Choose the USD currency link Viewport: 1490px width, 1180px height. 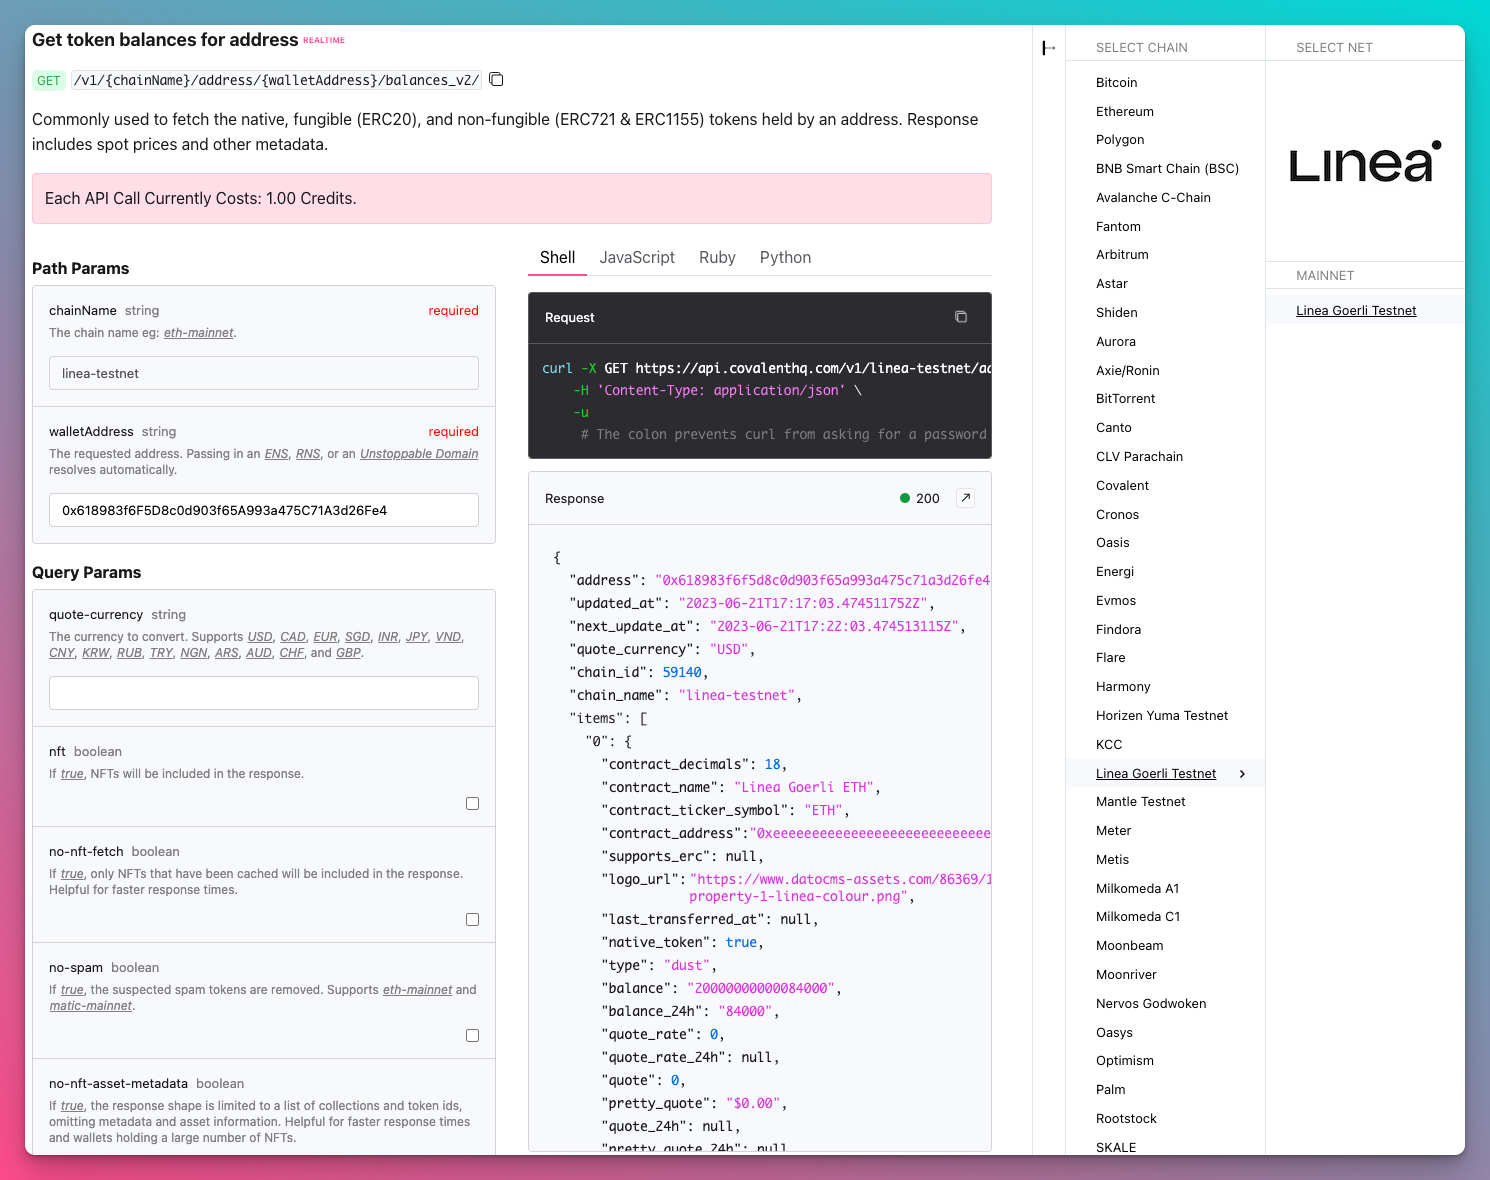260,637
